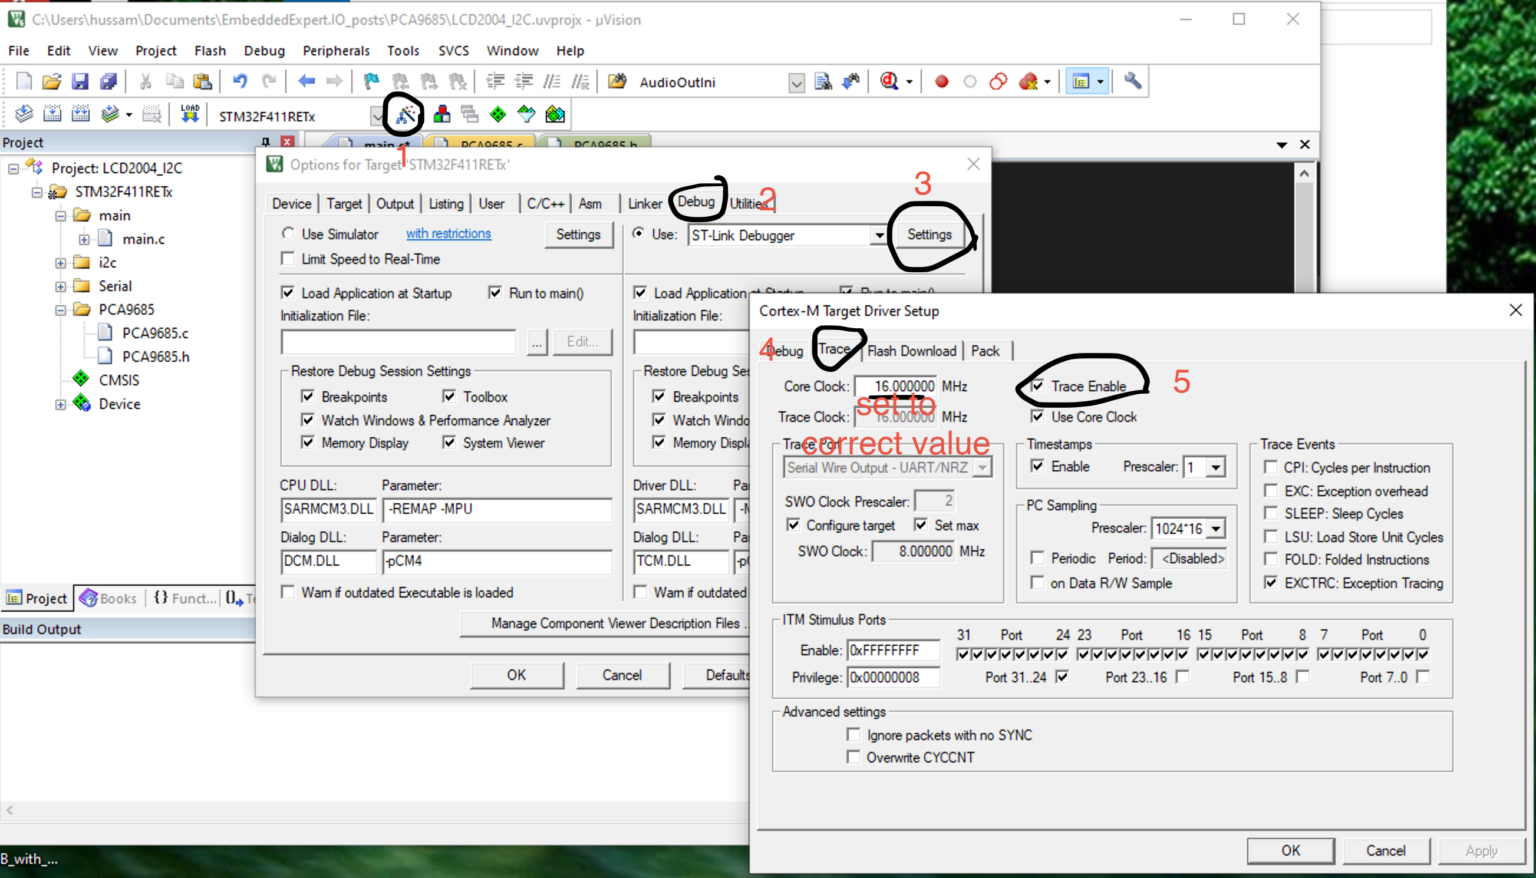1536x878 pixels.
Task: Open the Peripherals menu
Action: click(336, 51)
